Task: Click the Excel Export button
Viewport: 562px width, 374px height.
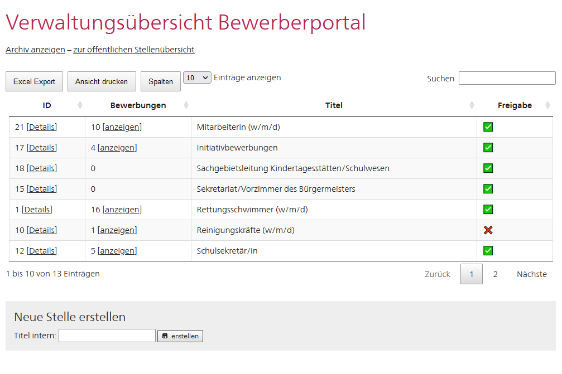Action: point(34,81)
